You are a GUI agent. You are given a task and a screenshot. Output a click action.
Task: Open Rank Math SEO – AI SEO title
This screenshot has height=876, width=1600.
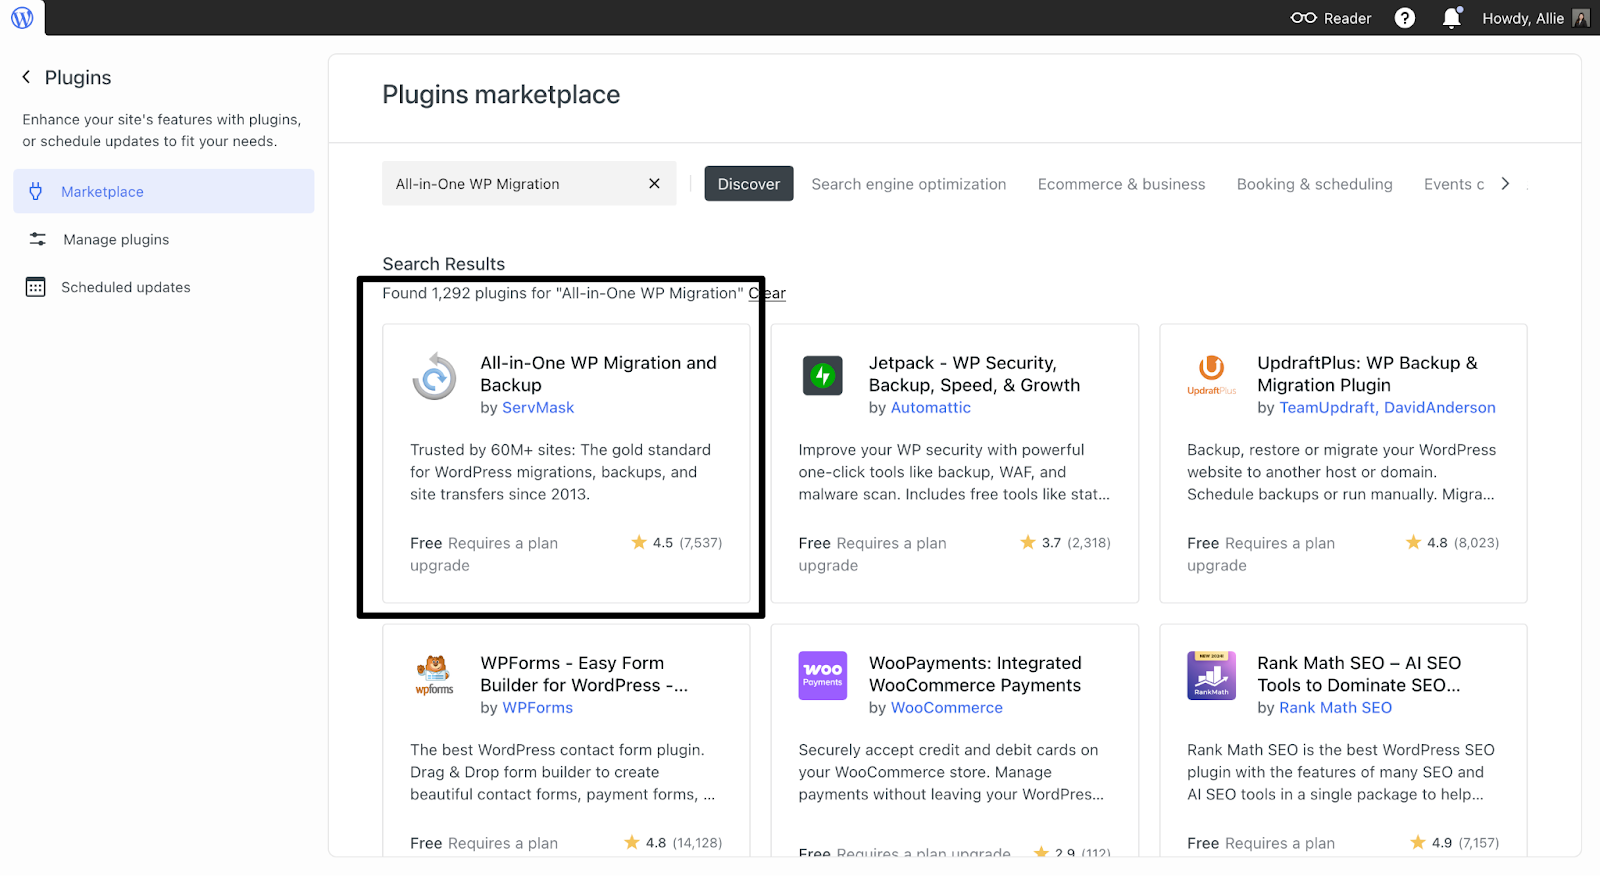pos(1359,674)
